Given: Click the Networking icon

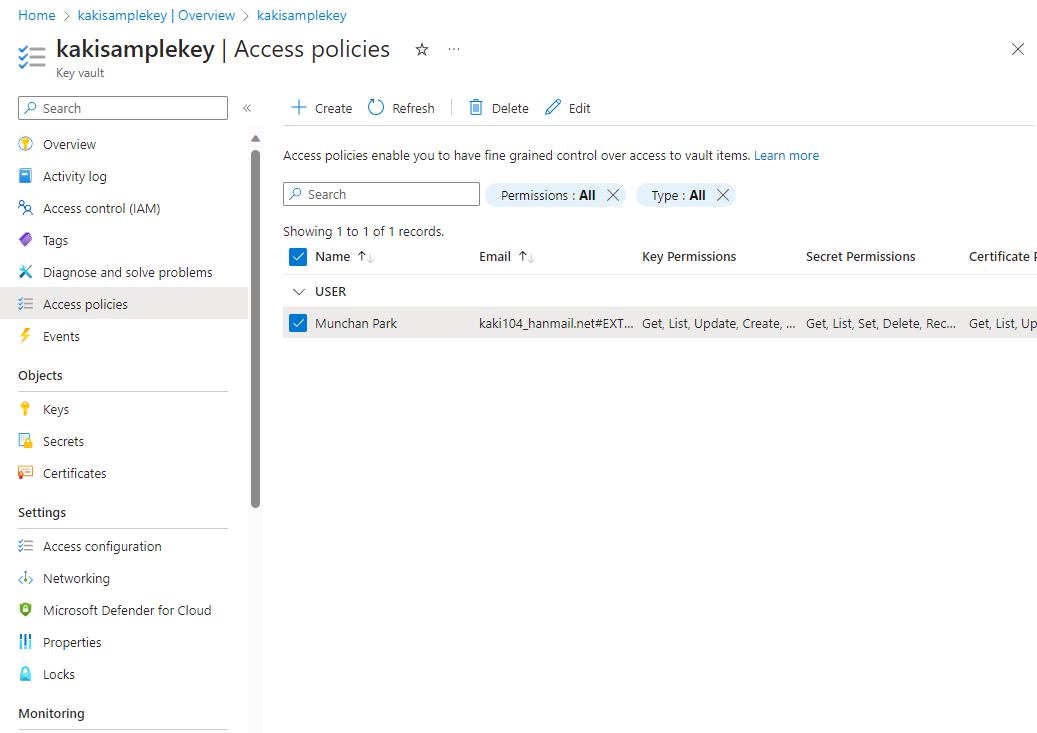Looking at the screenshot, I should (x=25, y=578).
